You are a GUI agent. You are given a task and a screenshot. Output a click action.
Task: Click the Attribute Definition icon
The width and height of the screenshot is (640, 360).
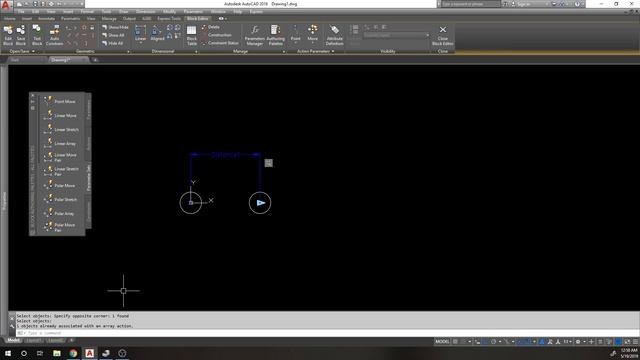point(335,35)
